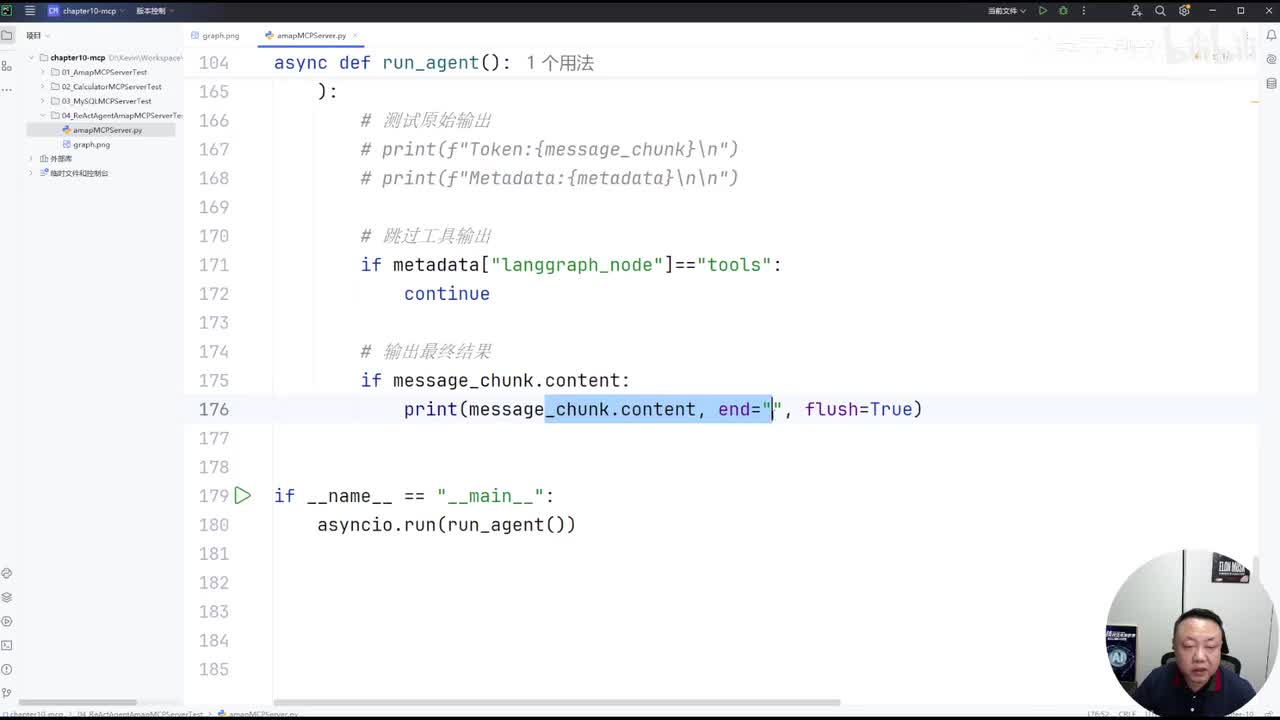This screenshot has height=720, width=1280.
Task: Open IDE settings gear
Action: pyautogui.click(x=1184, y=11)
